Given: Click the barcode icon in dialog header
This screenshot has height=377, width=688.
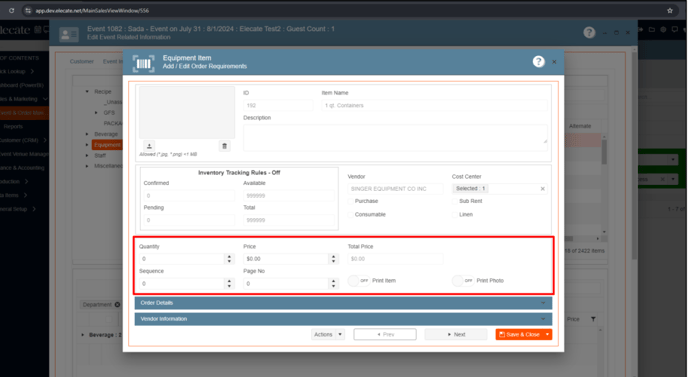Looking at the screenshot, I should (143, 64).
